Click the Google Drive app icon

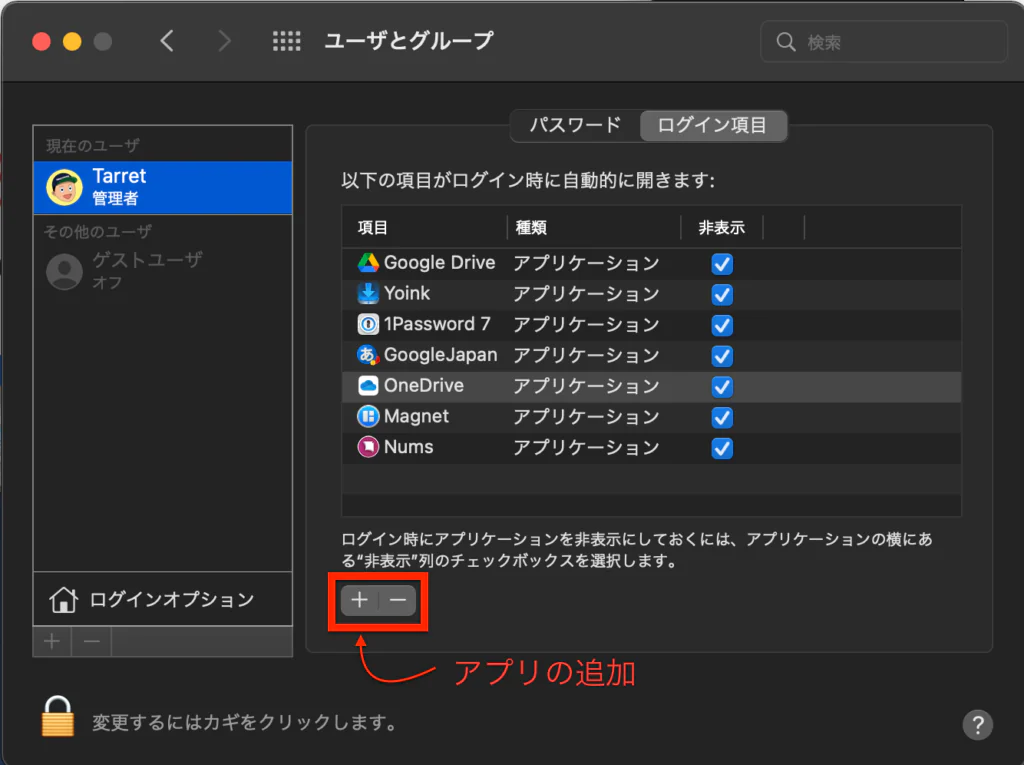click(368, 263)
